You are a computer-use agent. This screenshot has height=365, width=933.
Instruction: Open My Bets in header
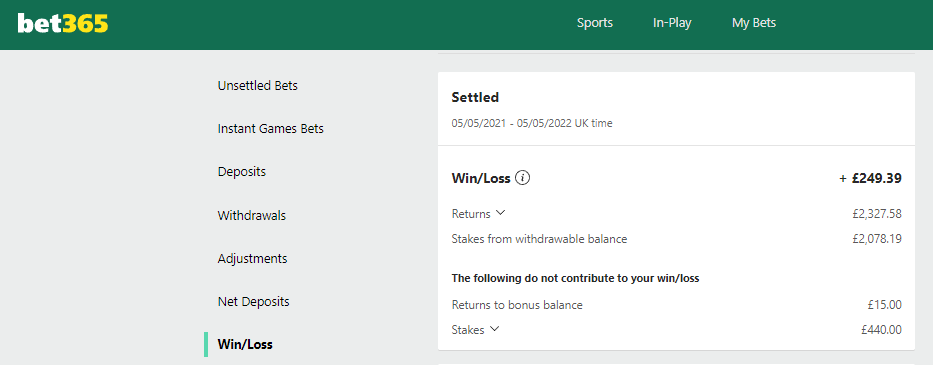coord(754,23)
